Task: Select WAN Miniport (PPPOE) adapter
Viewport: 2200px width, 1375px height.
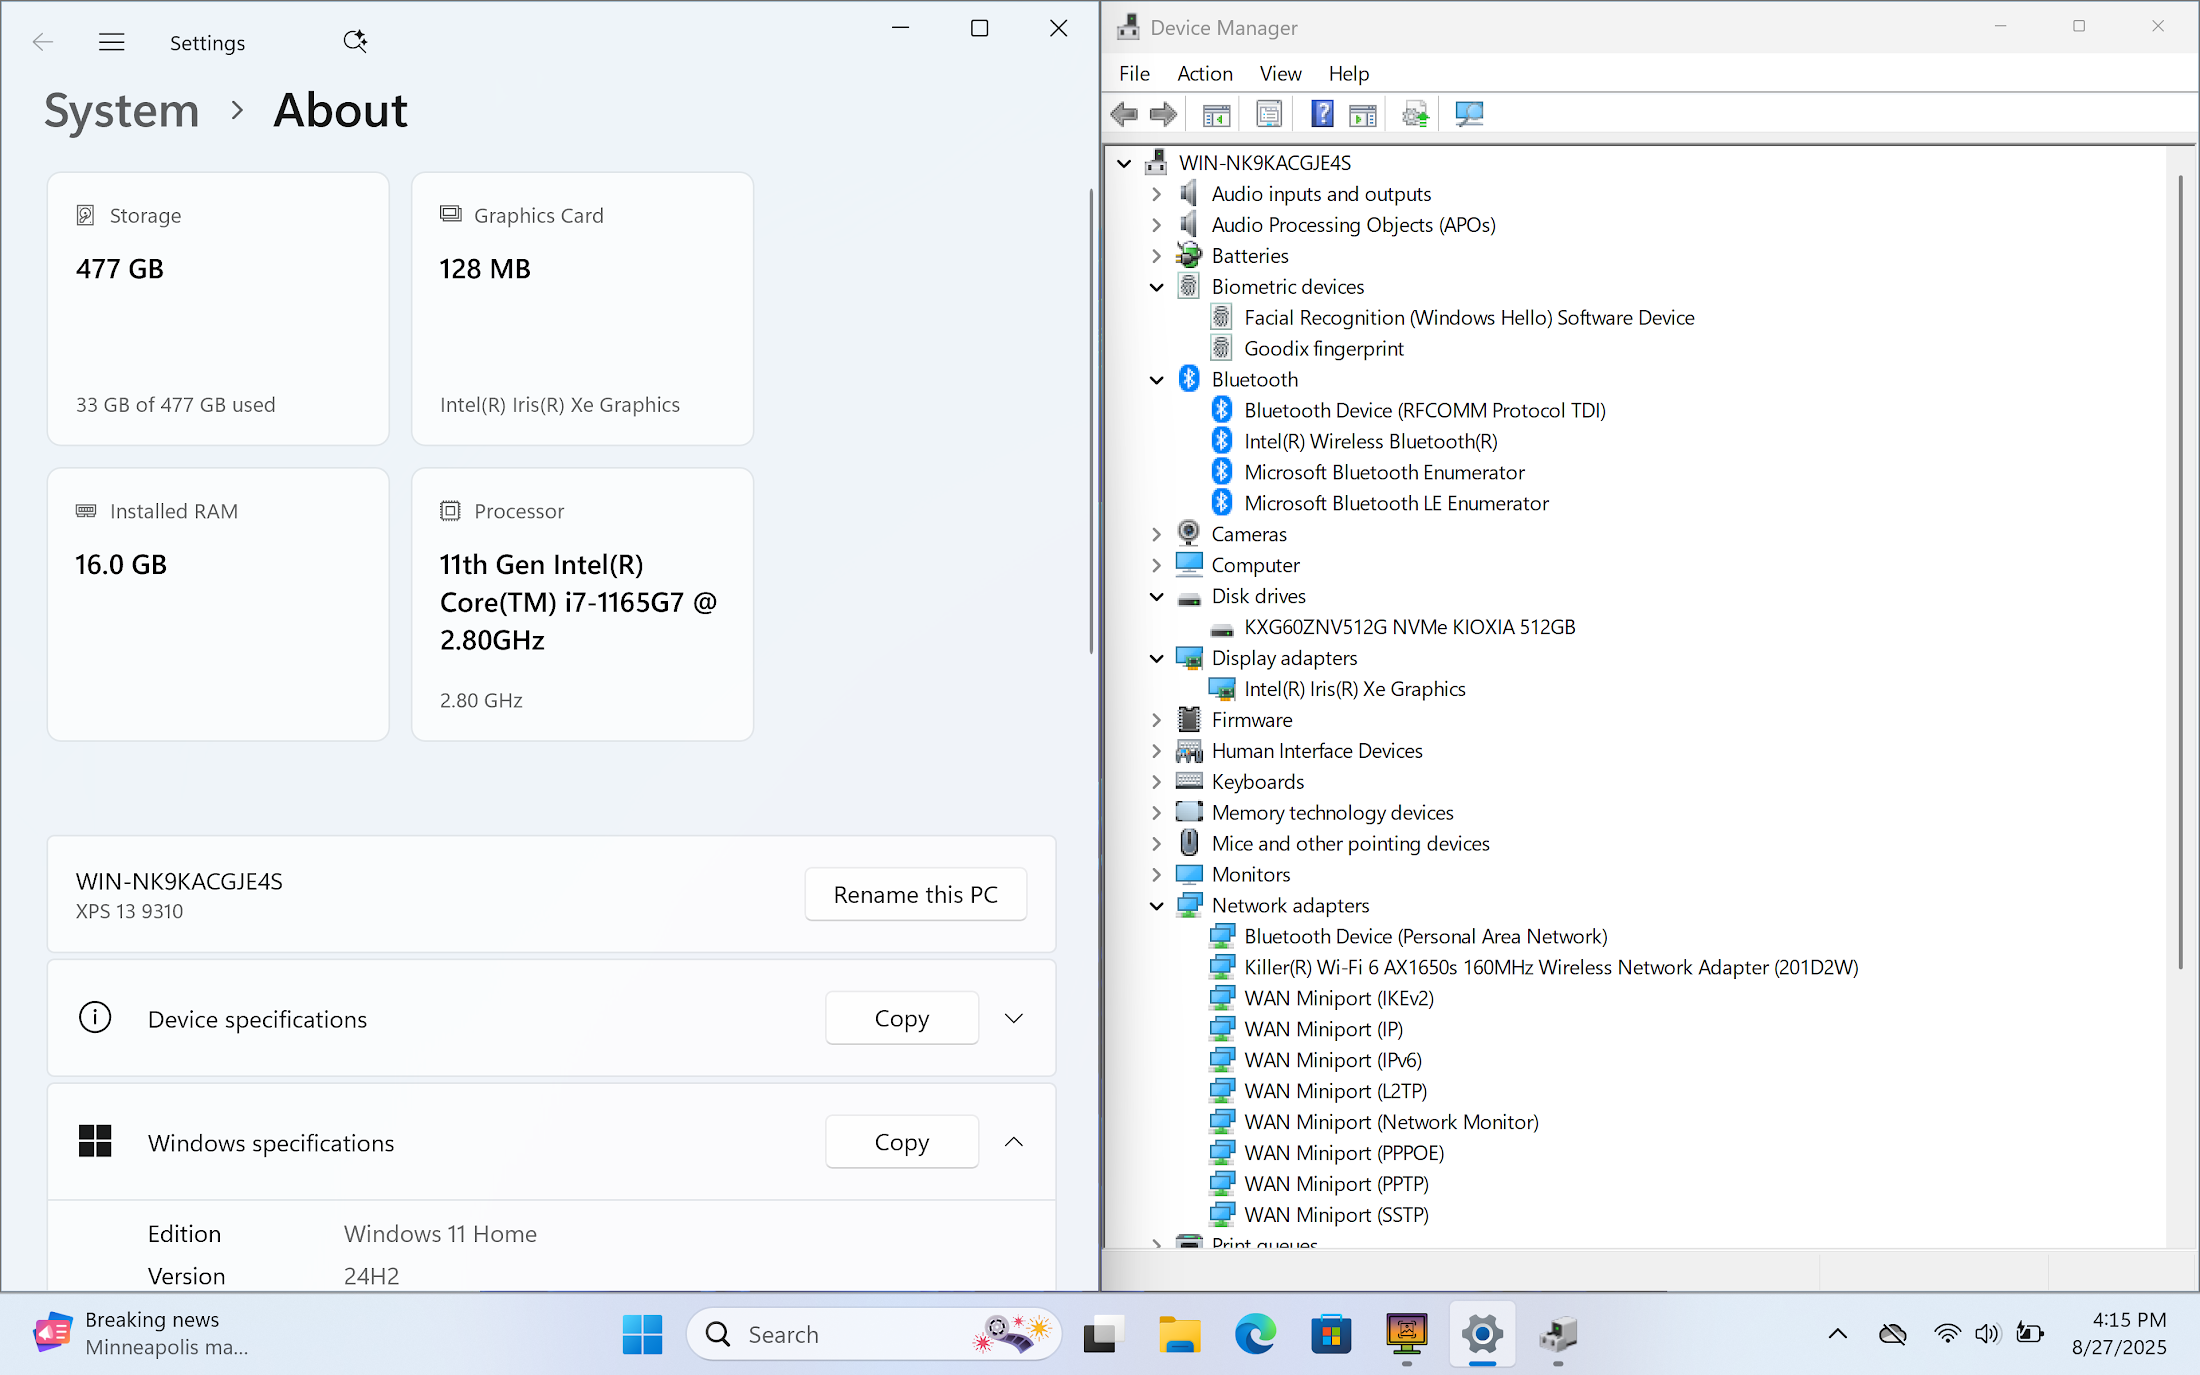Action: (x=1328, y=1153)
